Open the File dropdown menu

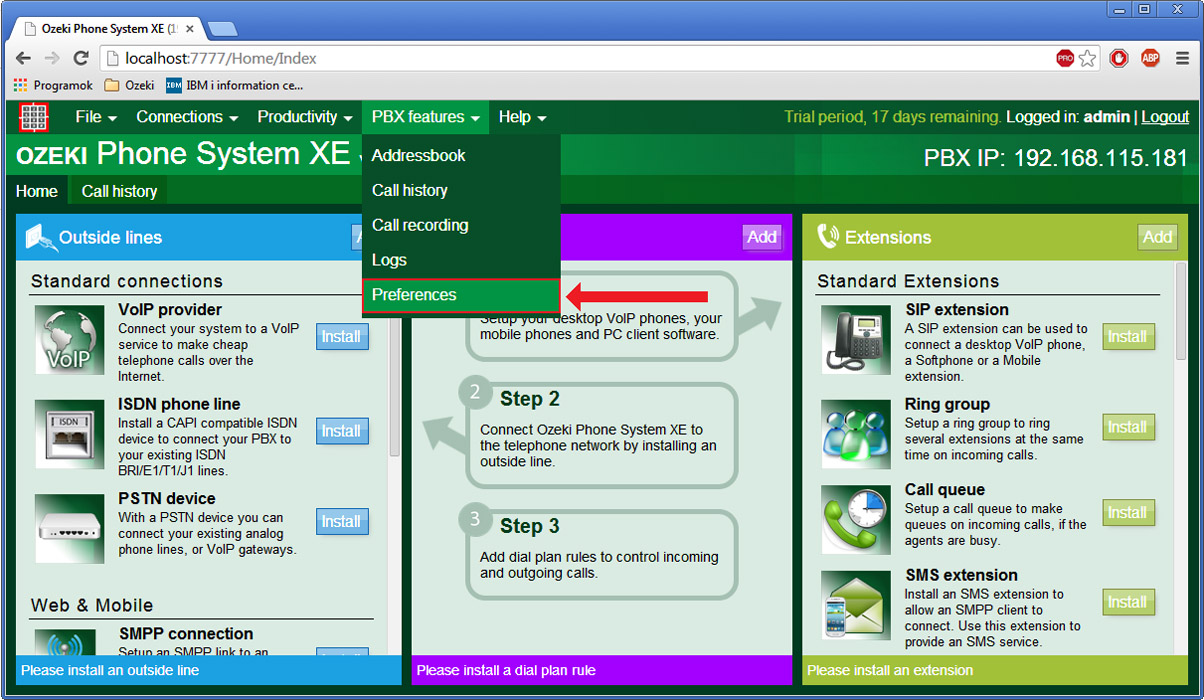[96, 117]
